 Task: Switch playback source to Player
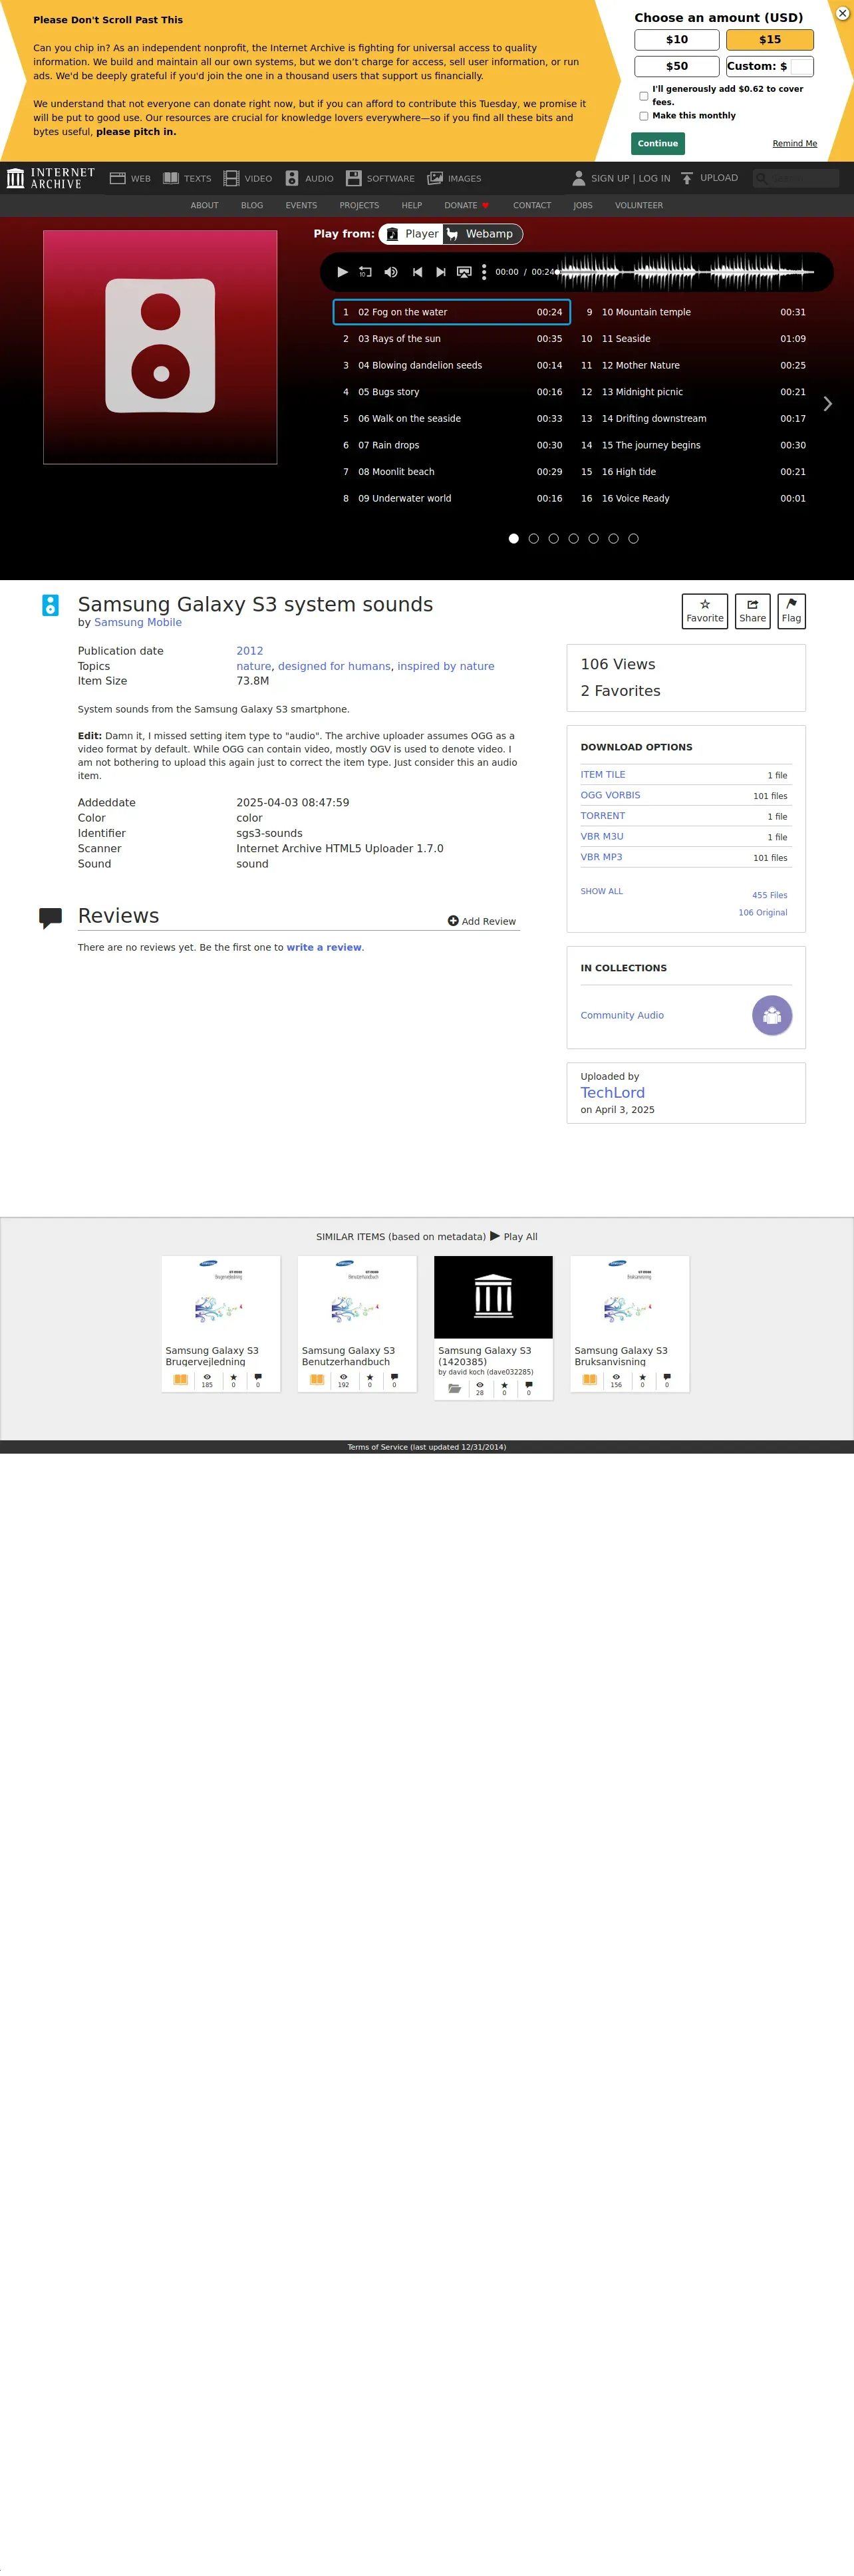click(x=412, y=234)
